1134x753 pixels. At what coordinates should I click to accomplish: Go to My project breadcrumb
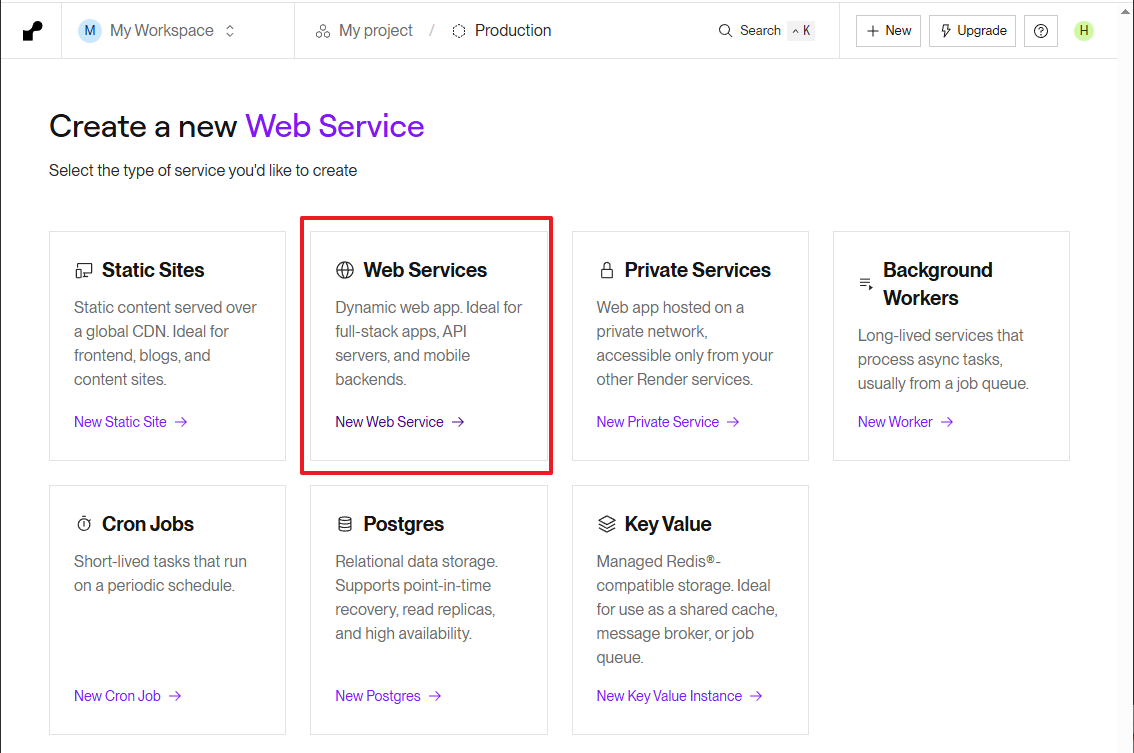coord(364,31)
